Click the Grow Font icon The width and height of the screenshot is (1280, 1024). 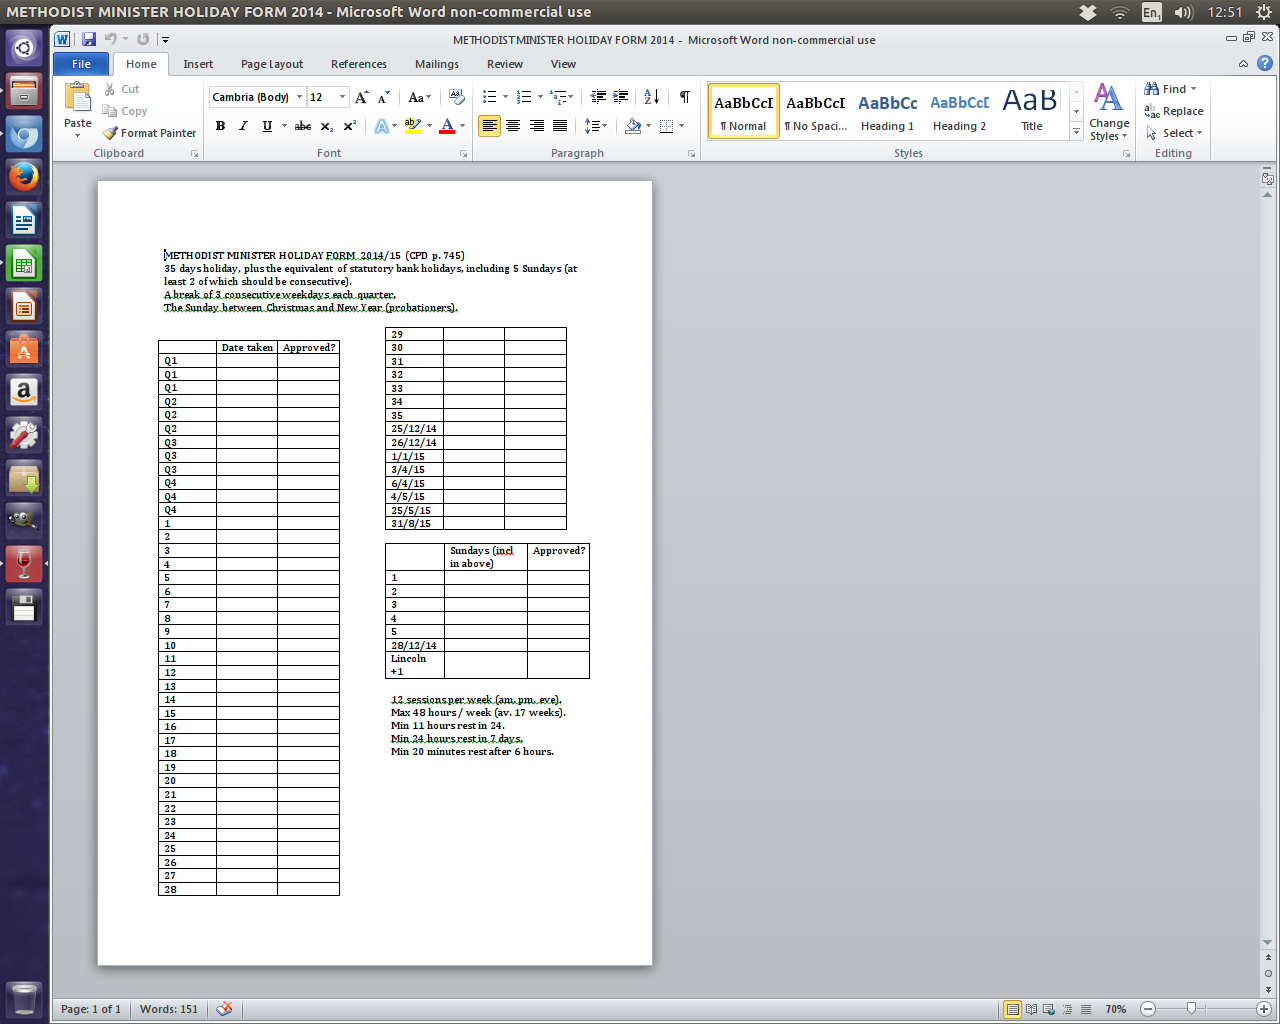click(362, 97)
